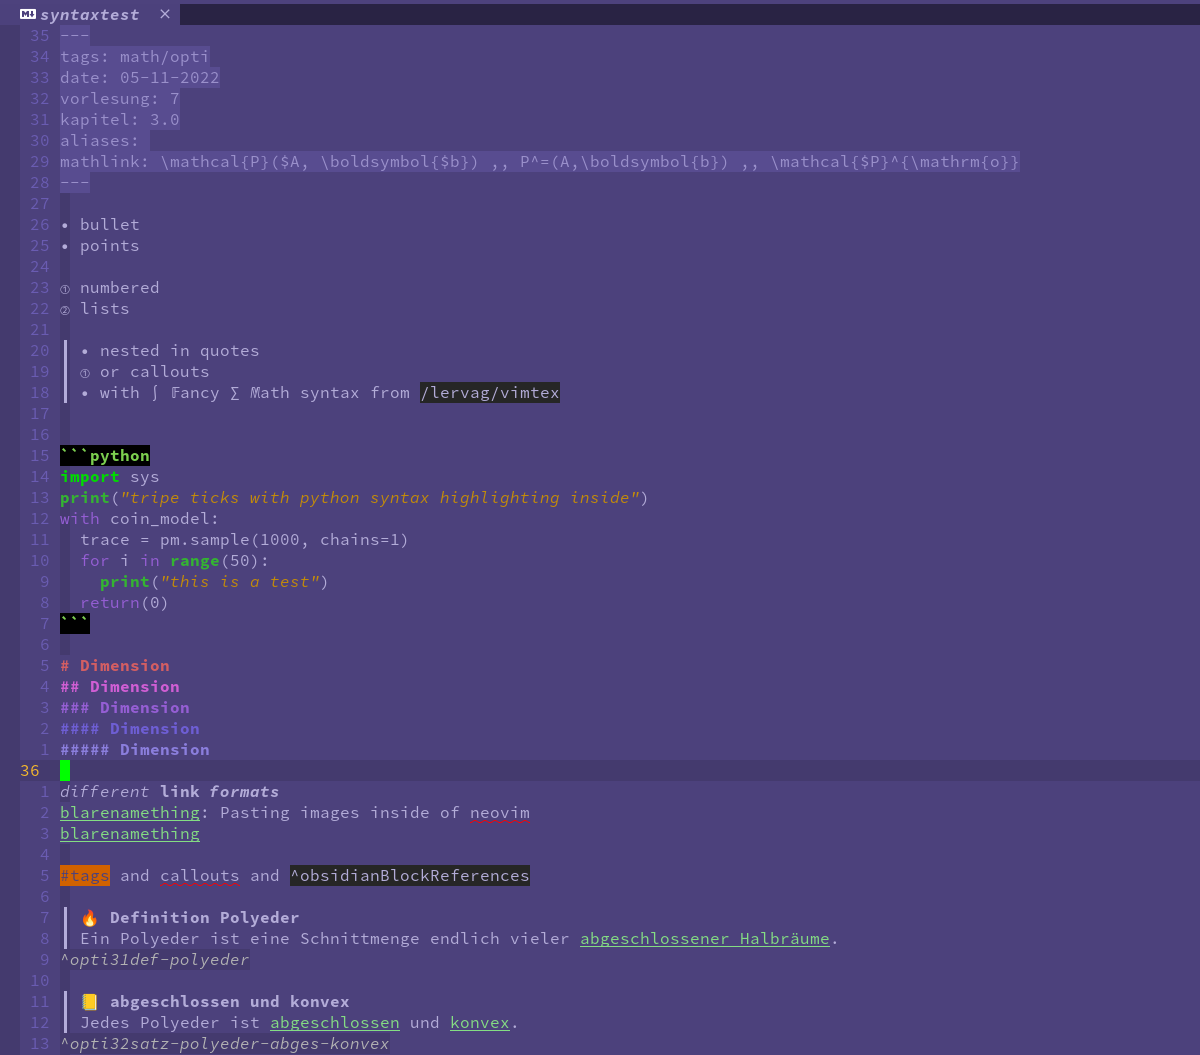Click 'Definition Polyeder' callout title

(x=205, y=917)
